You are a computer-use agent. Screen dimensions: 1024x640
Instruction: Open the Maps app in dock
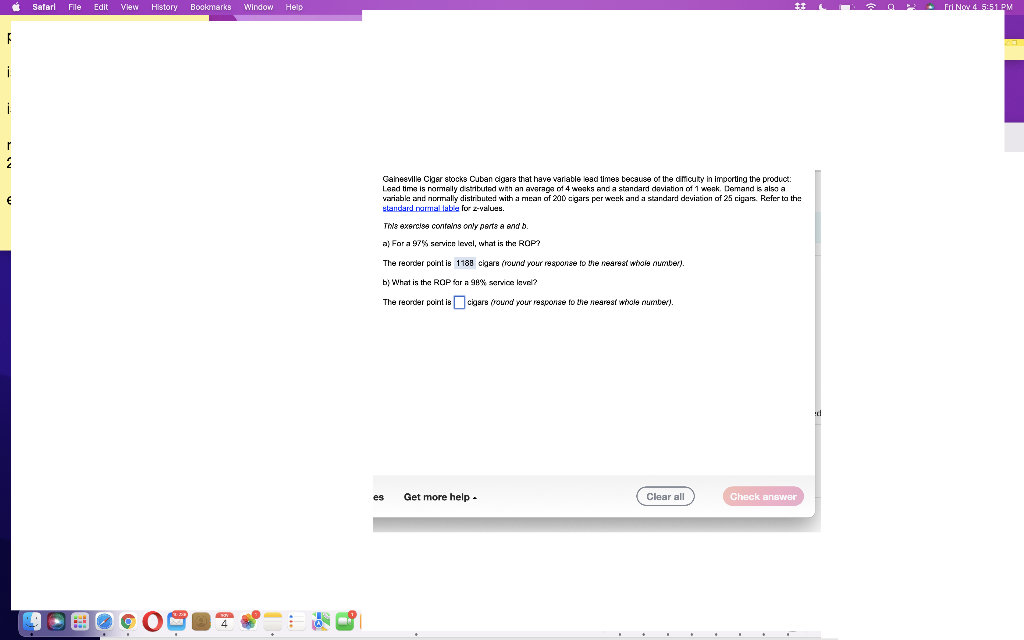click(321, 621)
